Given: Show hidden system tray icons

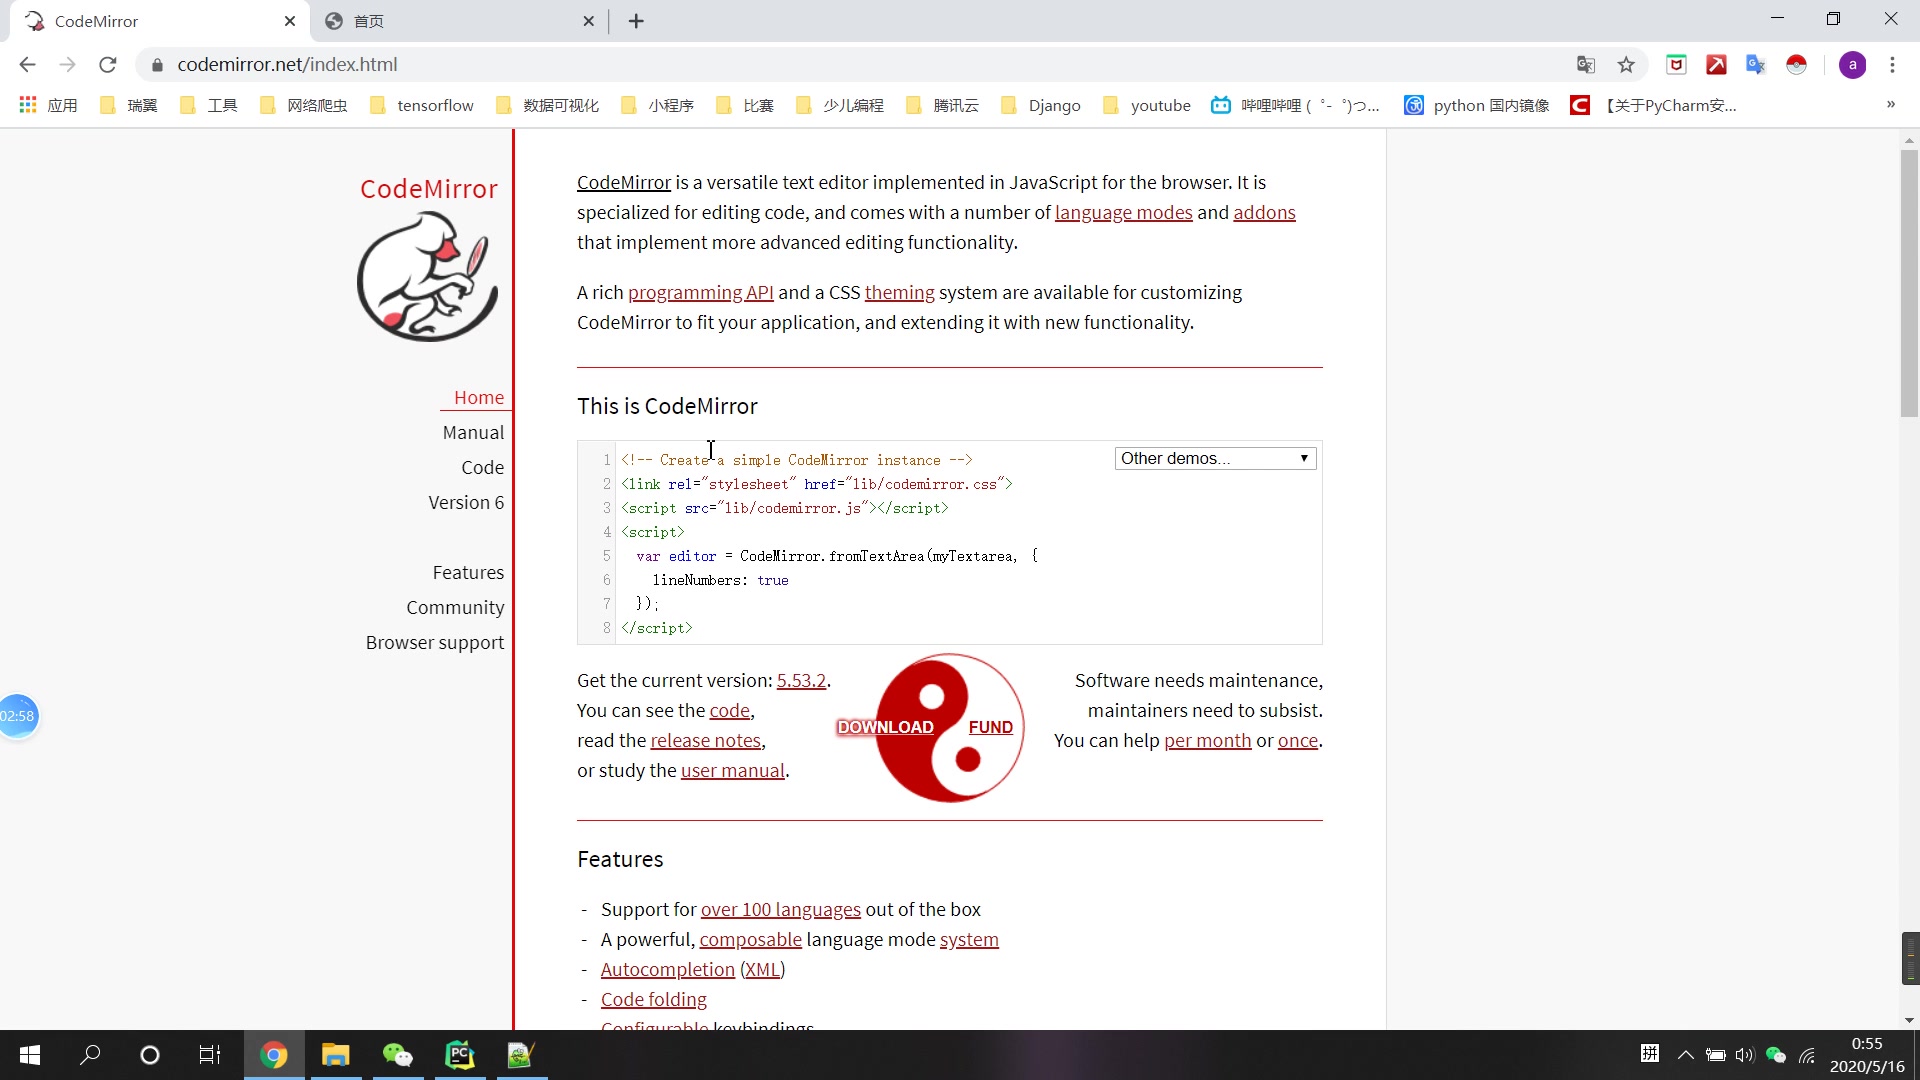Looking at the screenshot, I should pyautogui.click(x=1685, y=1055).
